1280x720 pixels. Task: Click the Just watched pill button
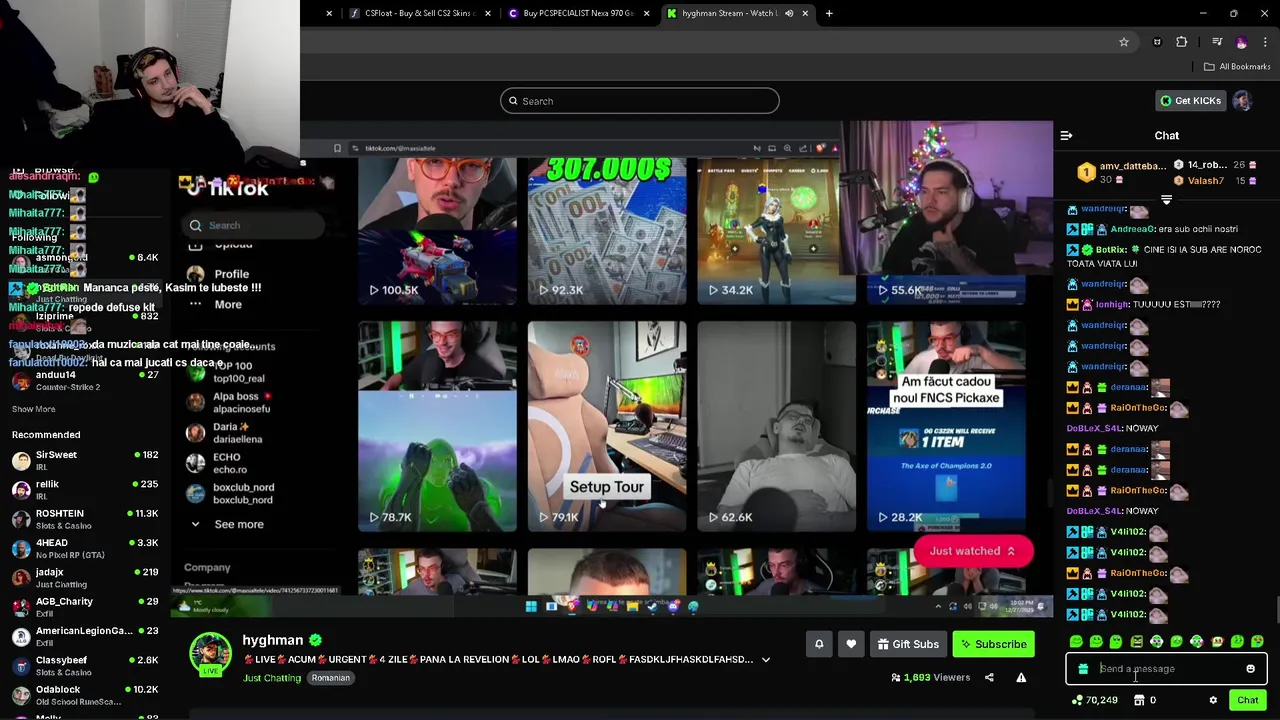tap(973, 551)
